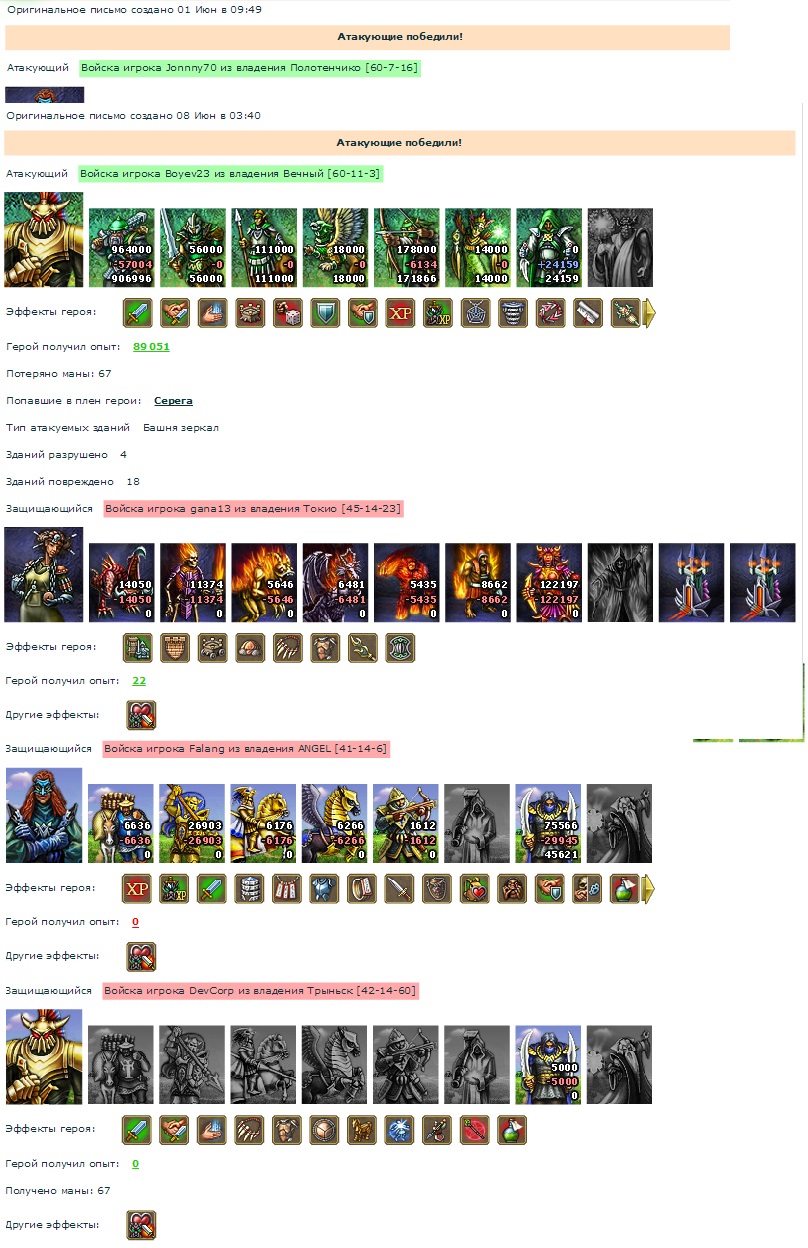This screenshot has height=1248, width=808.
Task: Click gana13's female hero portrait
Action: tap(44, 575)
